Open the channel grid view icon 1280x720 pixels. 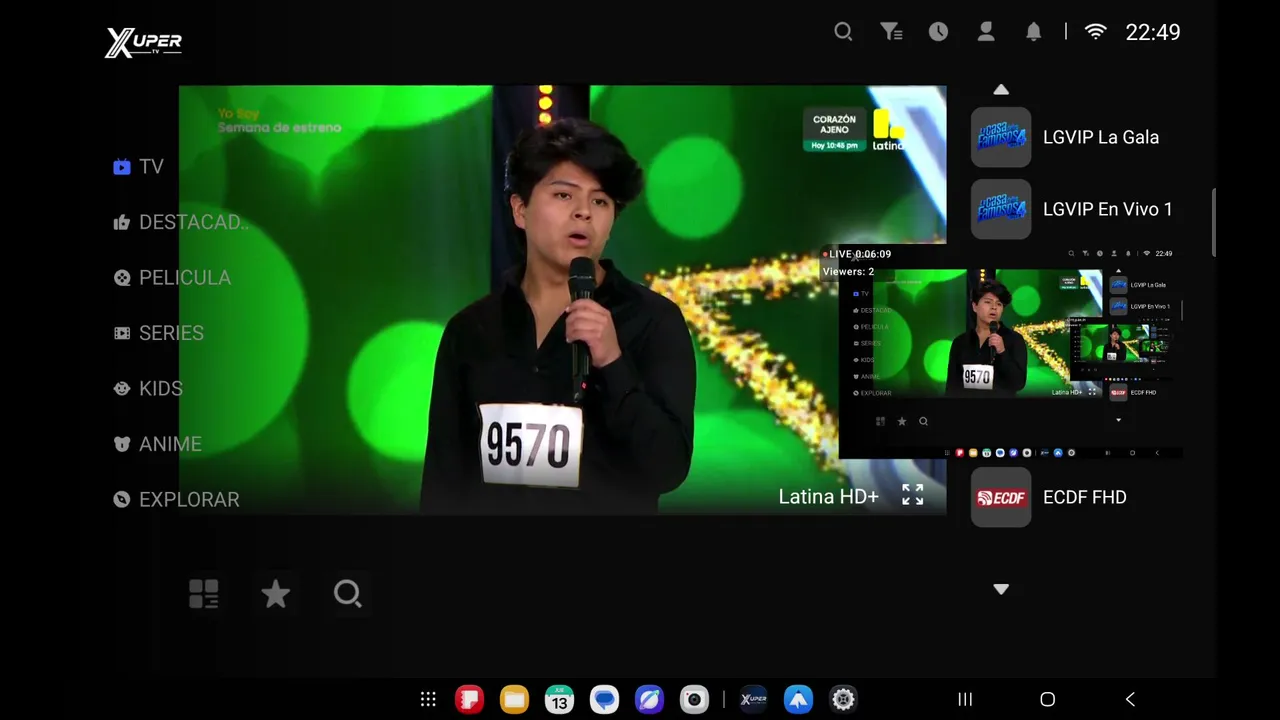pos(204,594)
